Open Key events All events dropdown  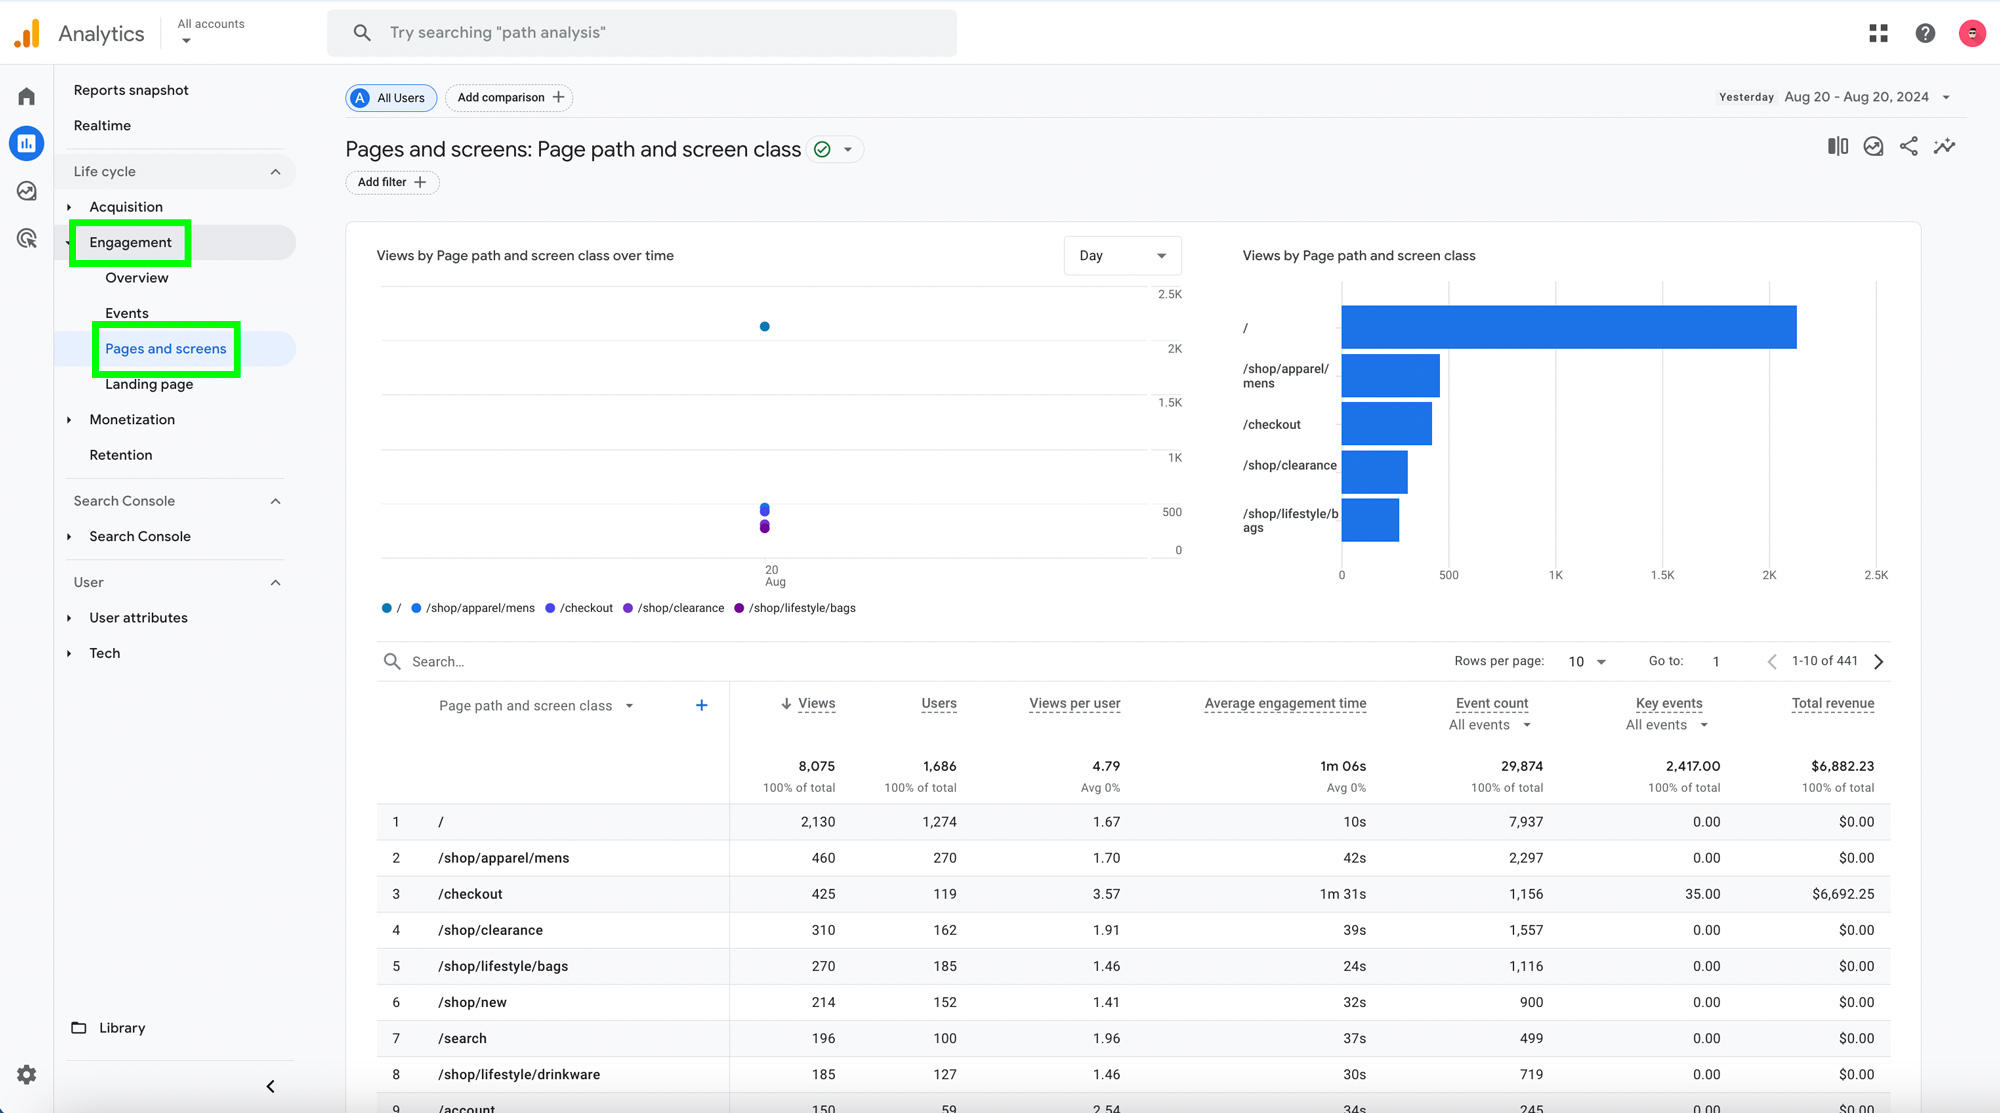[x=1667, y=725]
